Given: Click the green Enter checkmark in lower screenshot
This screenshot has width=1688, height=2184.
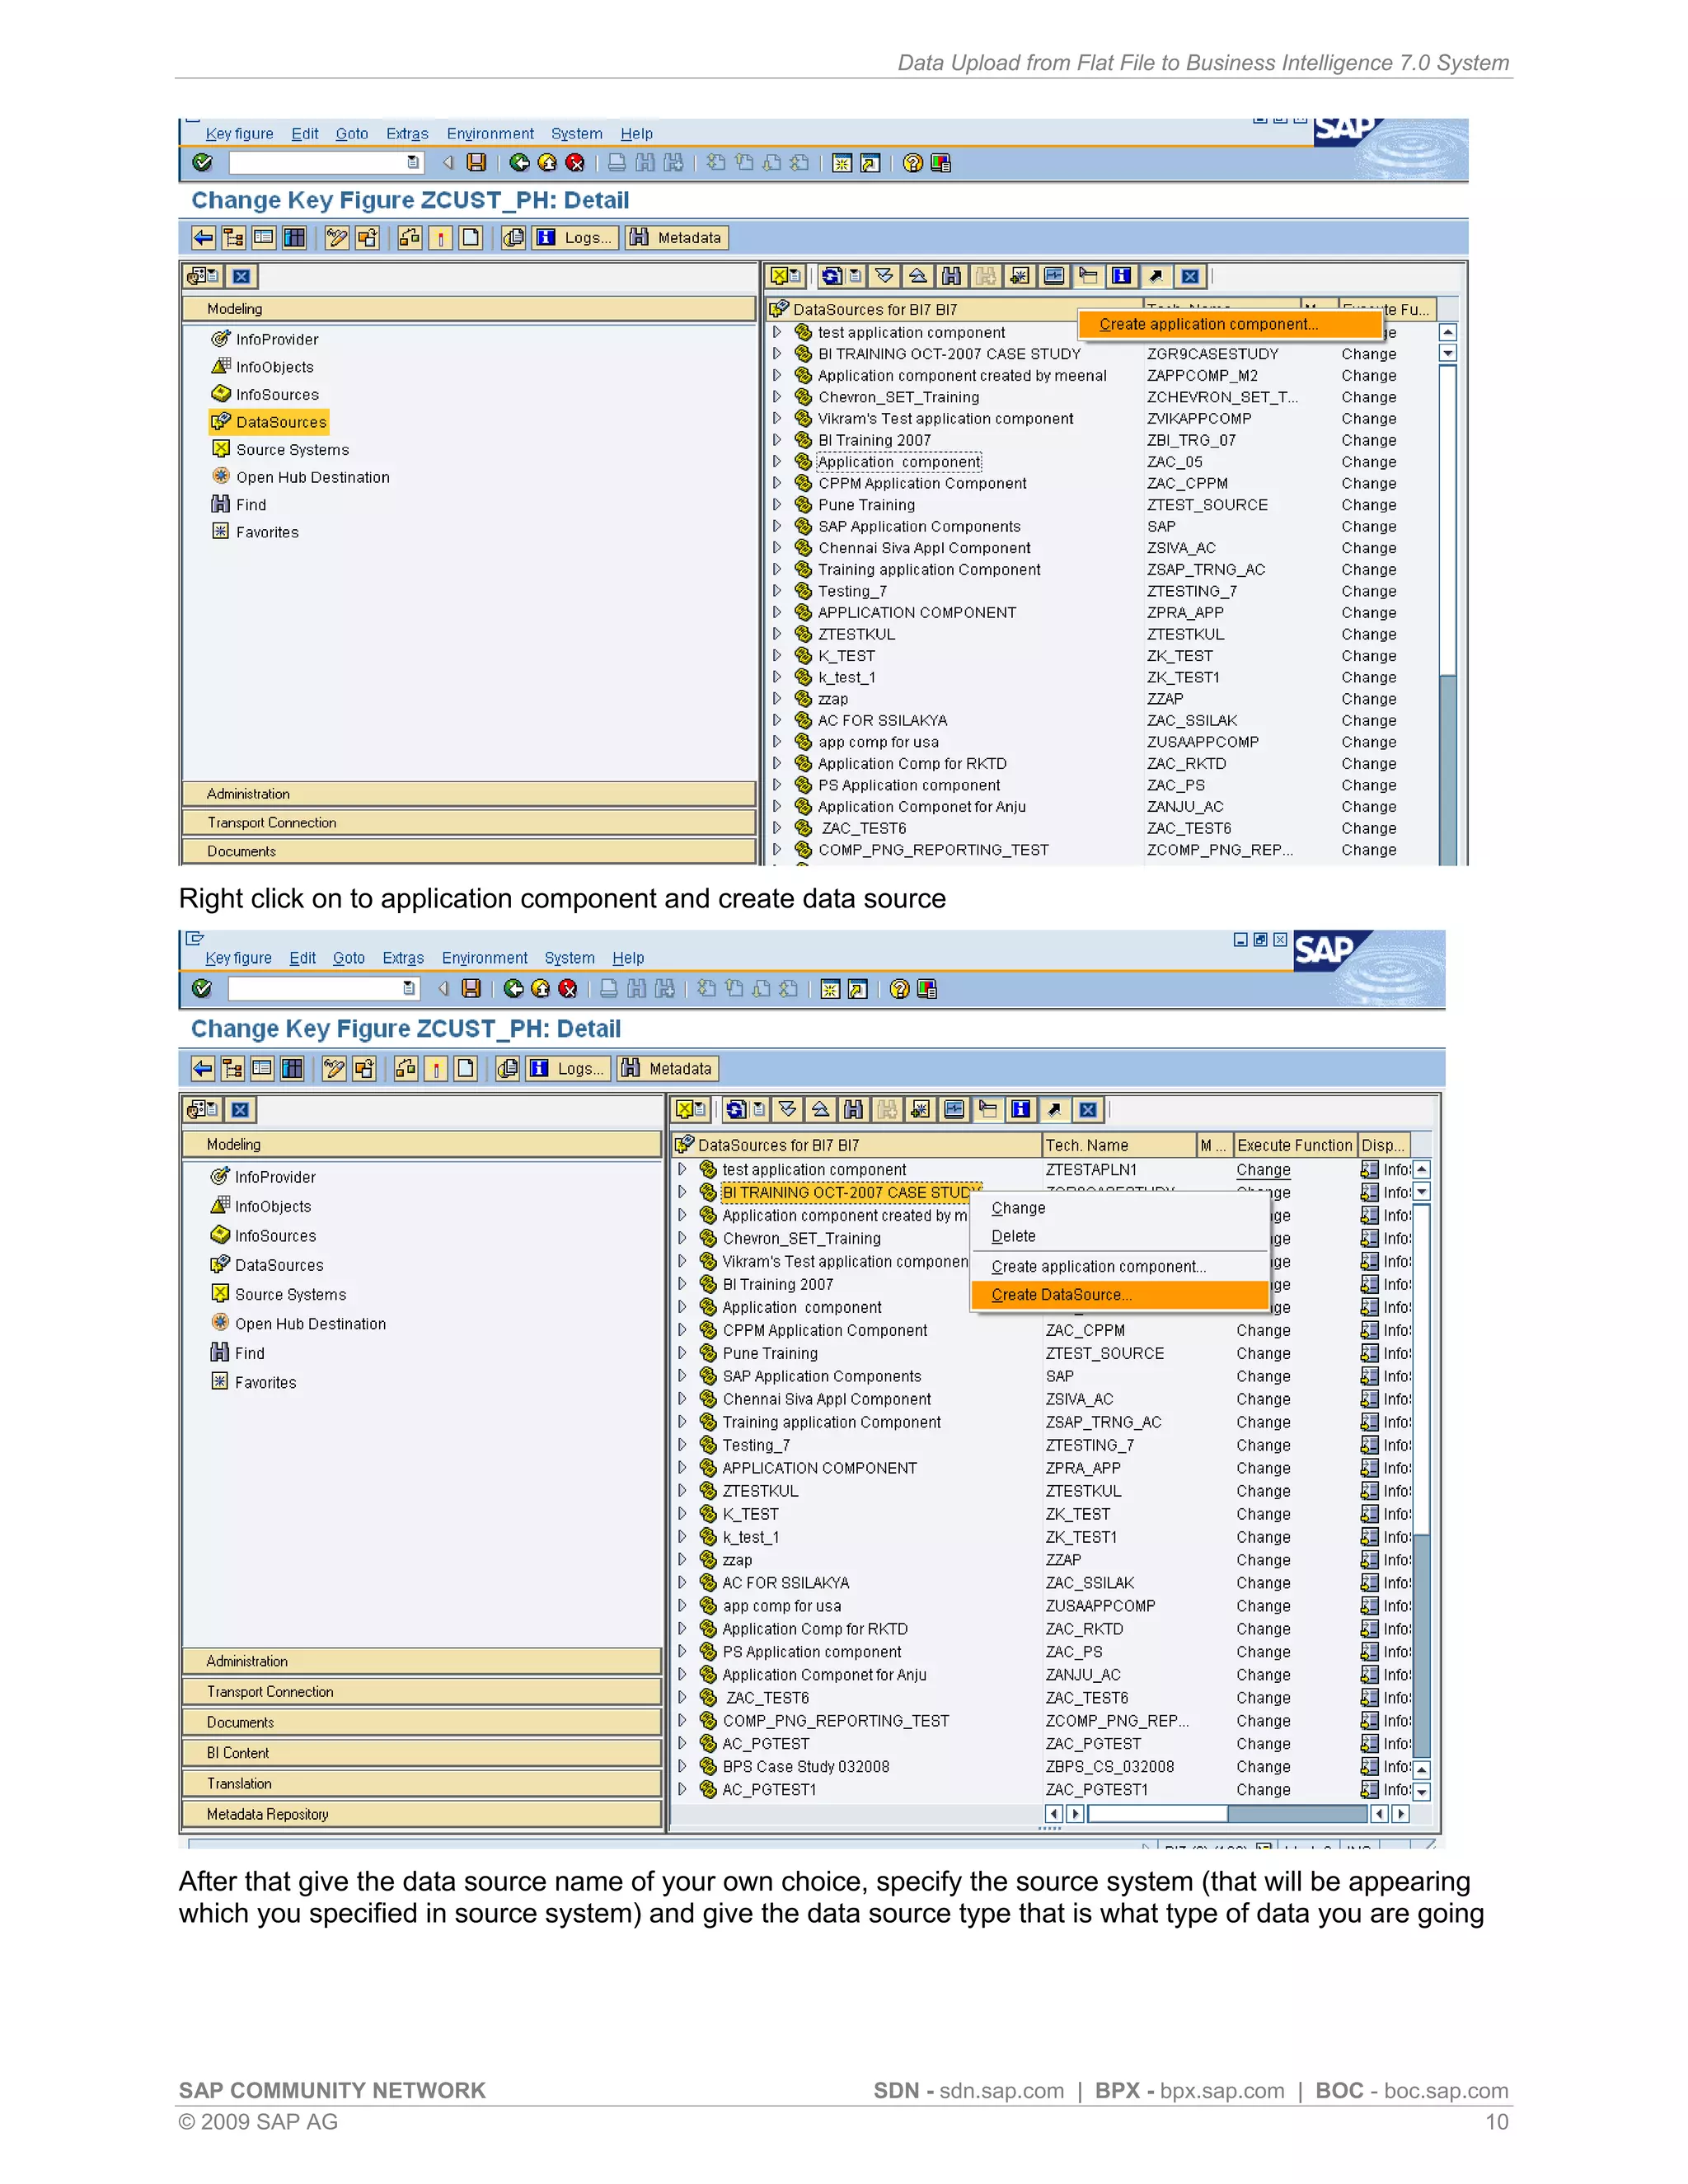Looking at the screenshot, I should [202, 989].
